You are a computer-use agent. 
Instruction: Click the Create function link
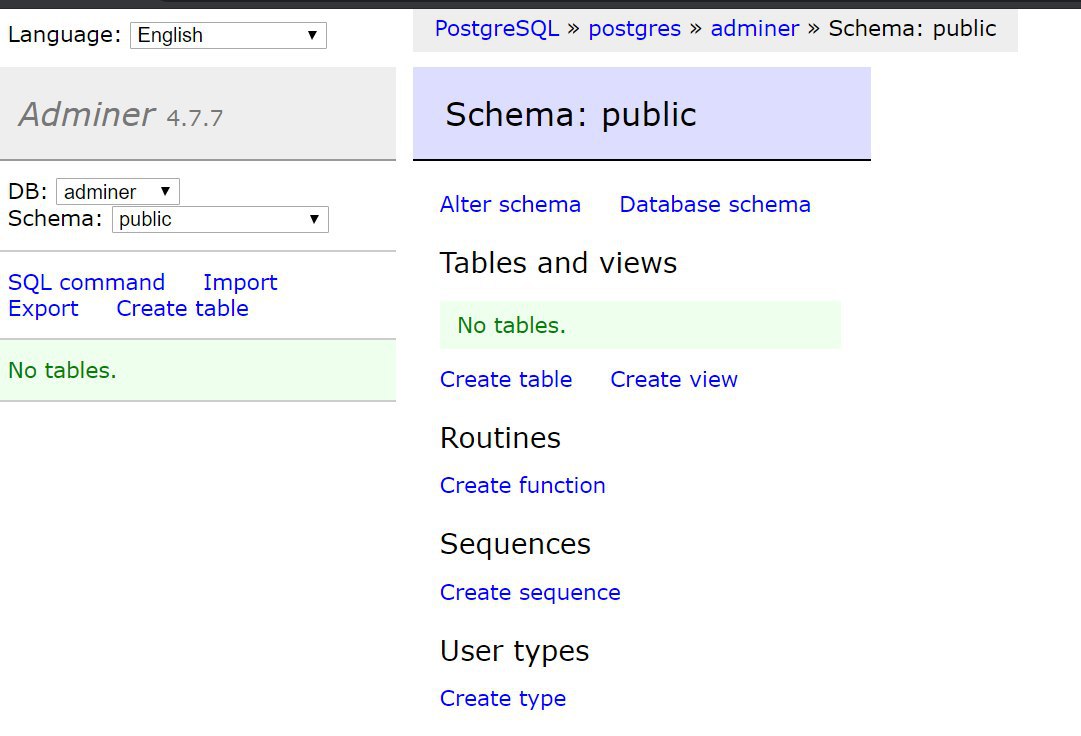pyautogui.click(x=523, y=485)
